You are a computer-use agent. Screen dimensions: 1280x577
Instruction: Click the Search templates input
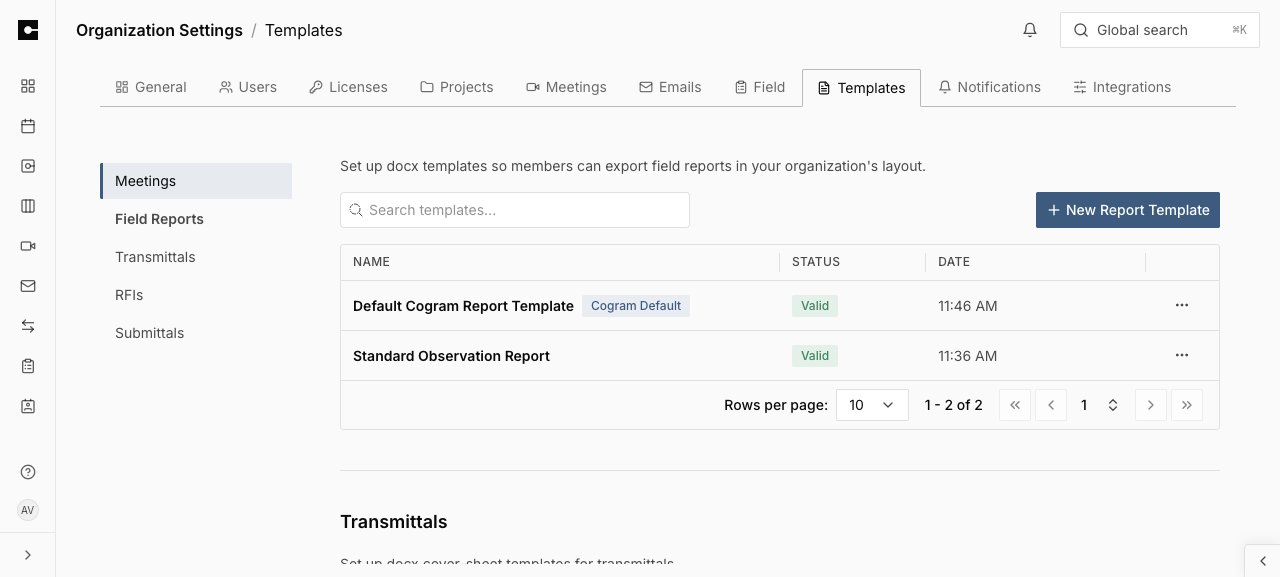(515, 210)
